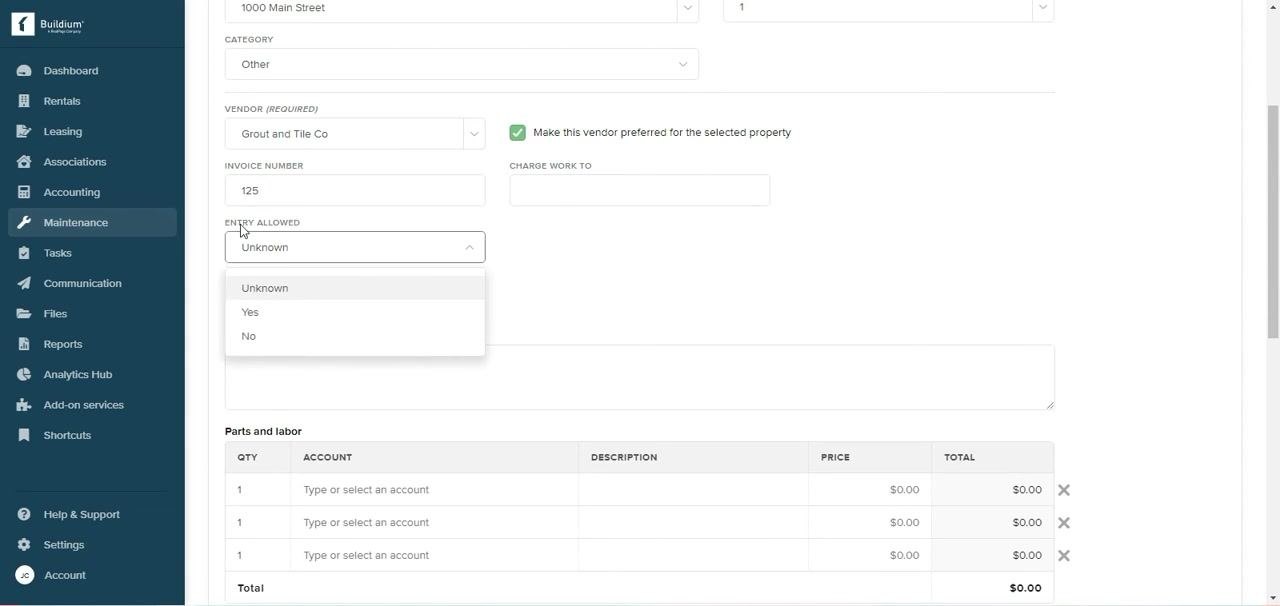Remove the third parts and labor row
The height and width of the screenshot is (606, 1280).
[1064, 556]
